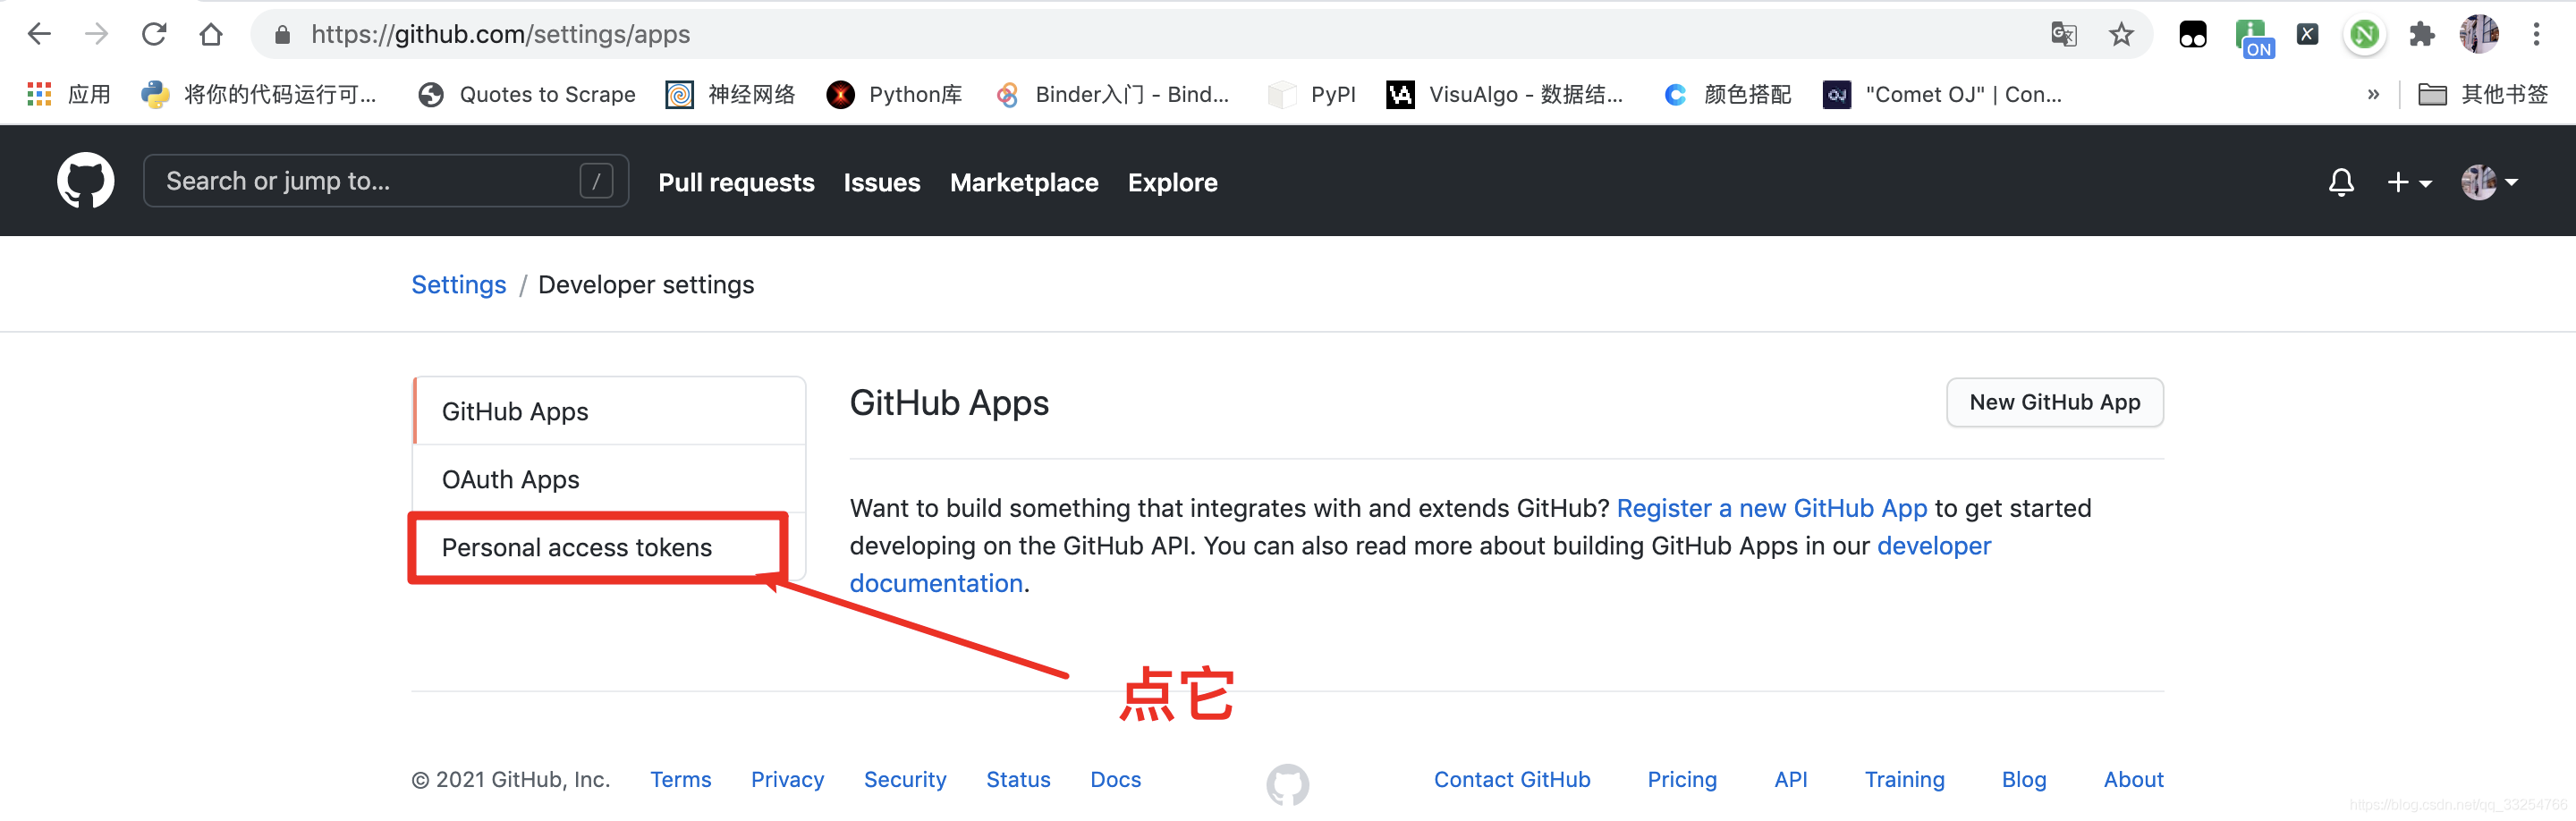Image resolution: width=2576 pixels, height=821 pixels.
Task: Open Pull requests in the header
Action: point(736,183)
